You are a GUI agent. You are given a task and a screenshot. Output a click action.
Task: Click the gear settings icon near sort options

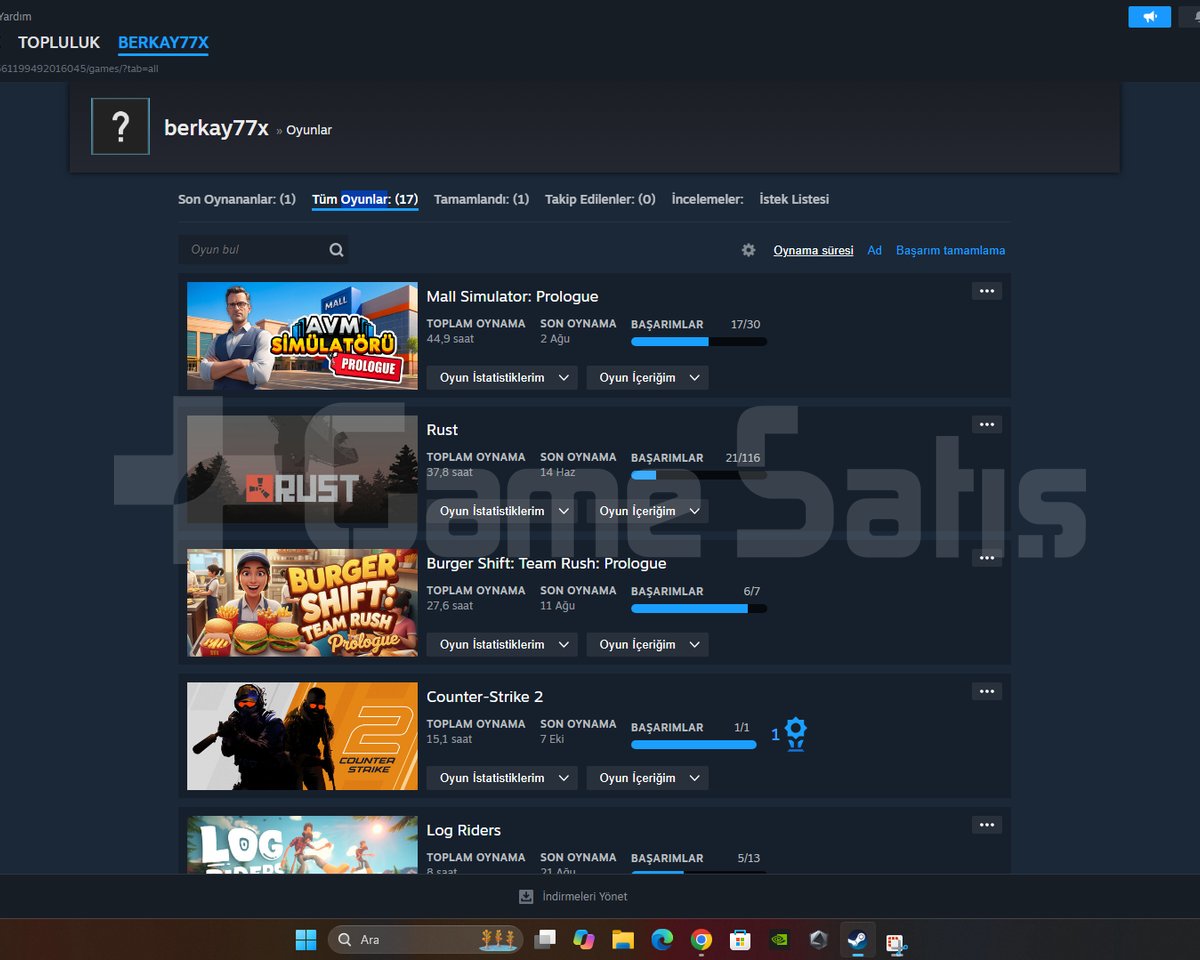click(x=748, y=250)
